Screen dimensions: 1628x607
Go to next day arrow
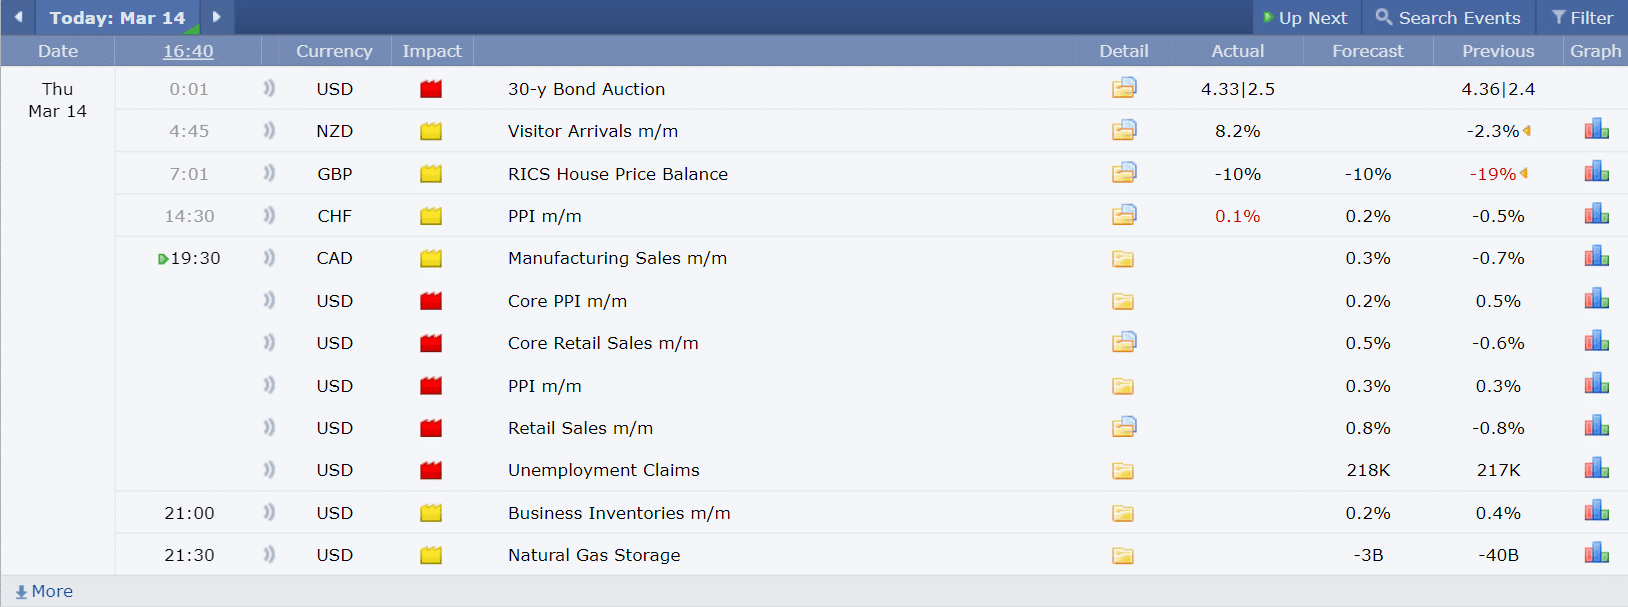(216, 17)
